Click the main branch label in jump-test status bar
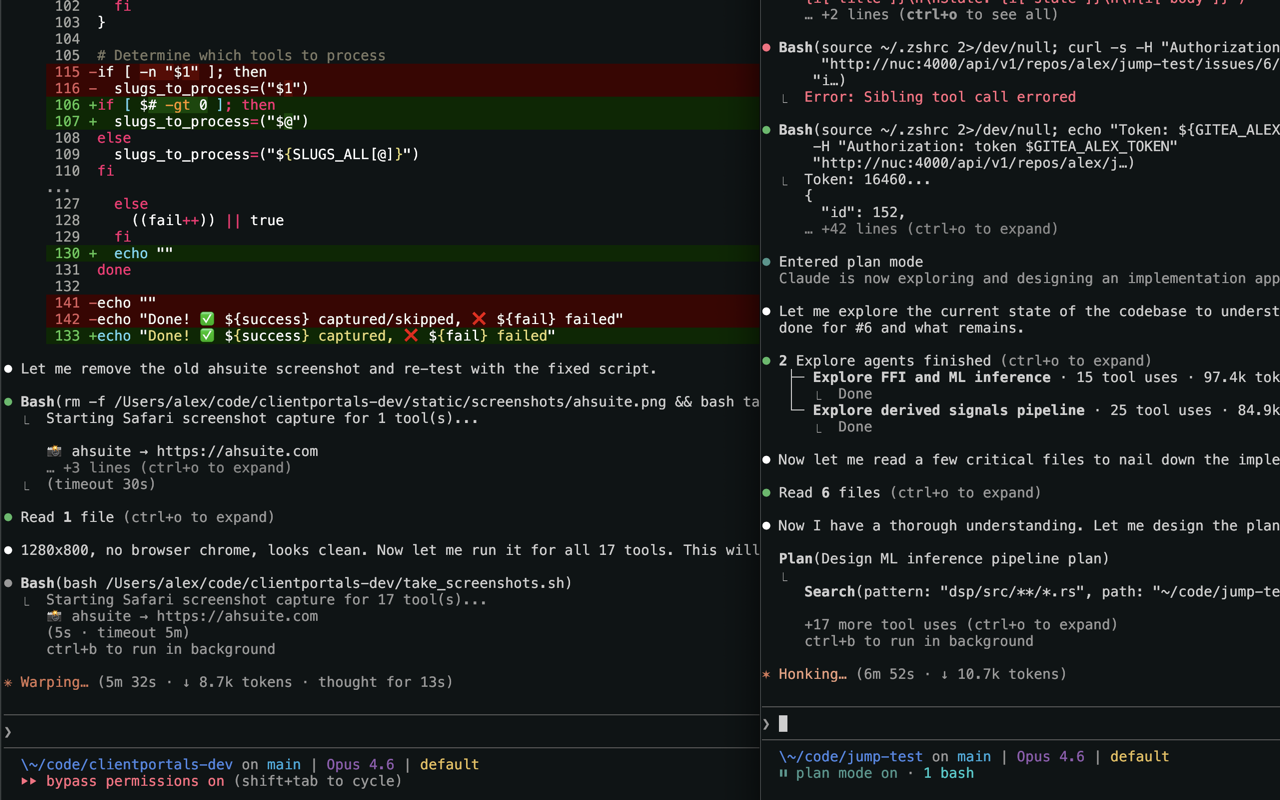Viewport: 1280px width, 800px height. [x=974, y=756]
